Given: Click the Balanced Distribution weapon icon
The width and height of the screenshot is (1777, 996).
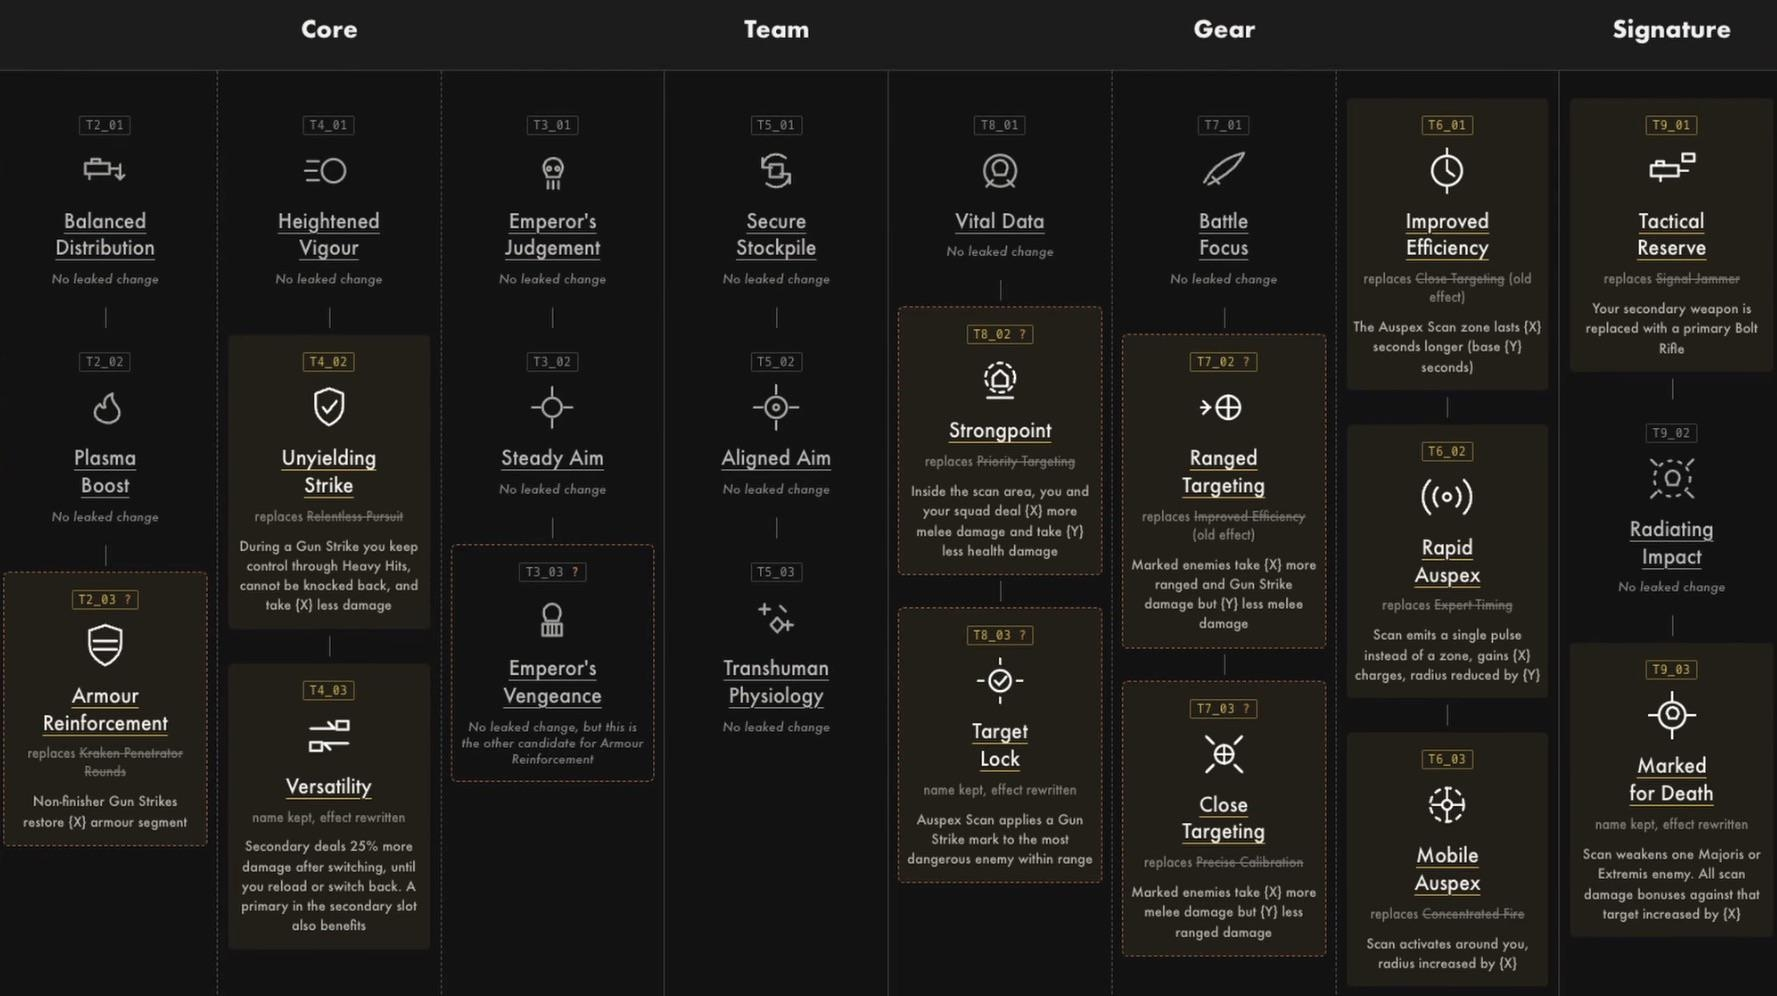Looking at the screenshot, I should pos(105,169).
